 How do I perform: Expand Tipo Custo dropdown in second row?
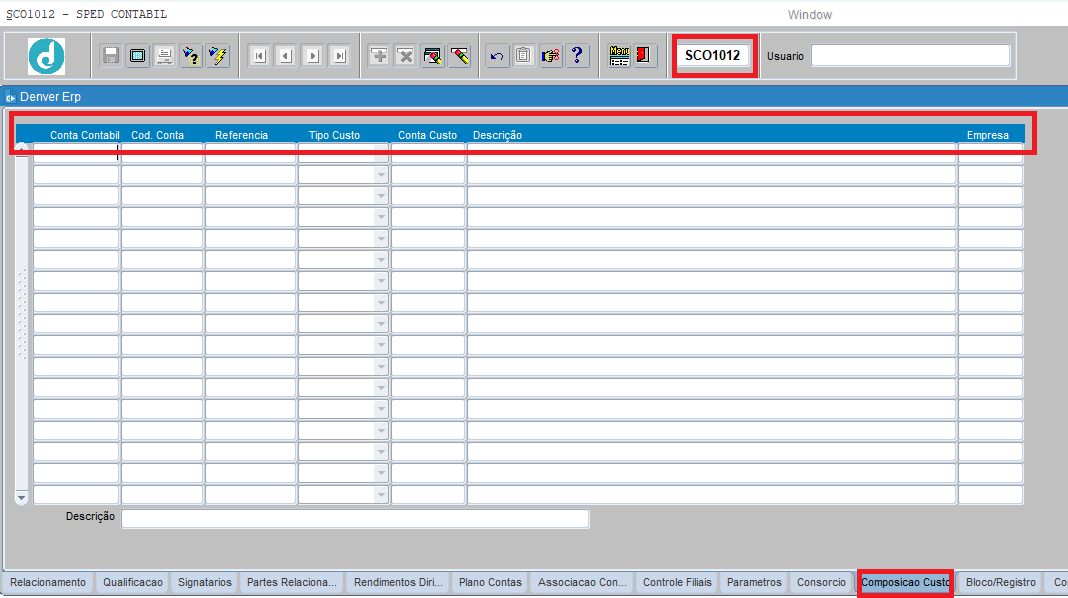coord(380,175)
